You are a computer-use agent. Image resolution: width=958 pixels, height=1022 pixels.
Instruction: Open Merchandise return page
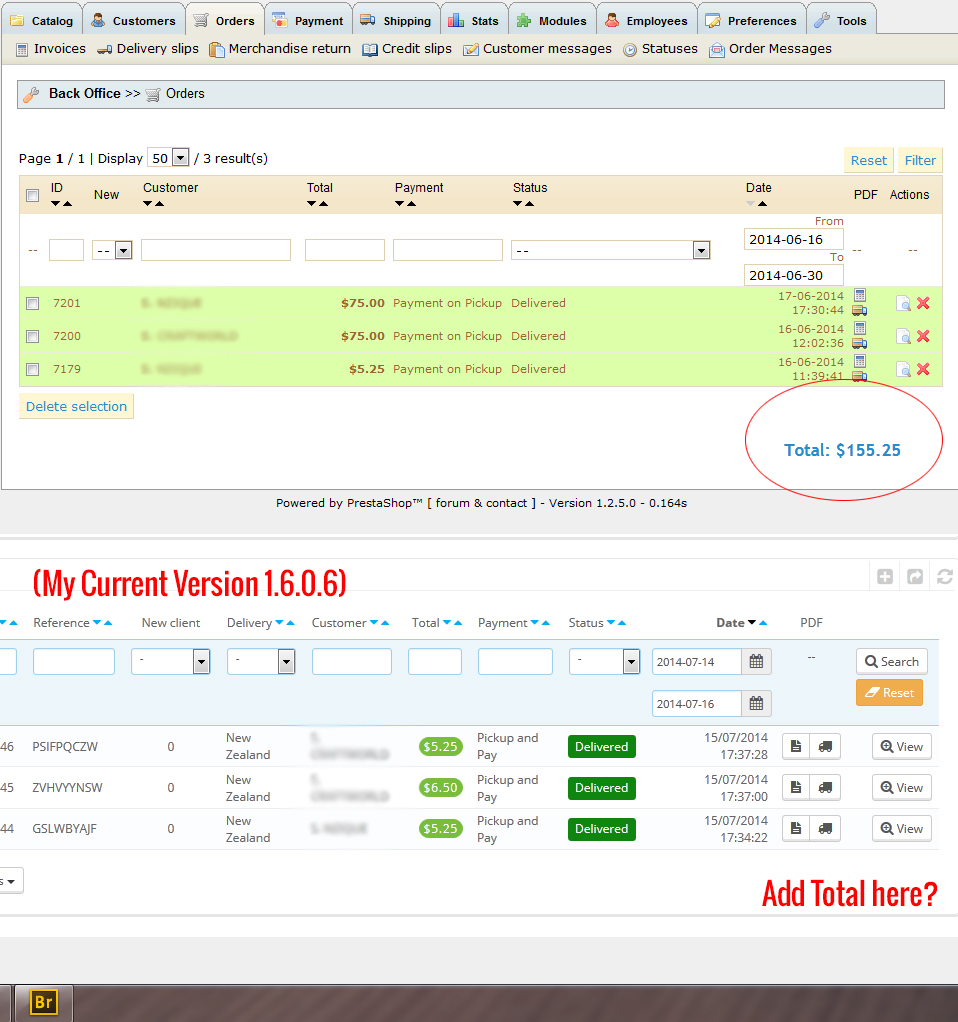pyautogui.click(x=280, y=49)
